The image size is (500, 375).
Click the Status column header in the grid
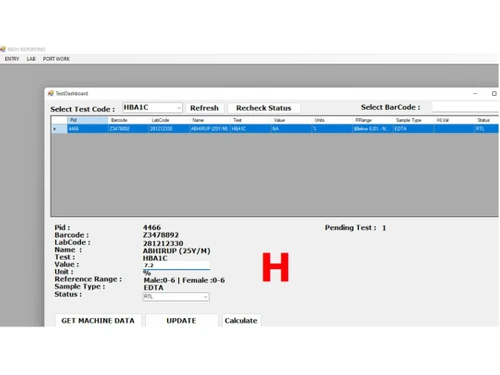[487, 120]
